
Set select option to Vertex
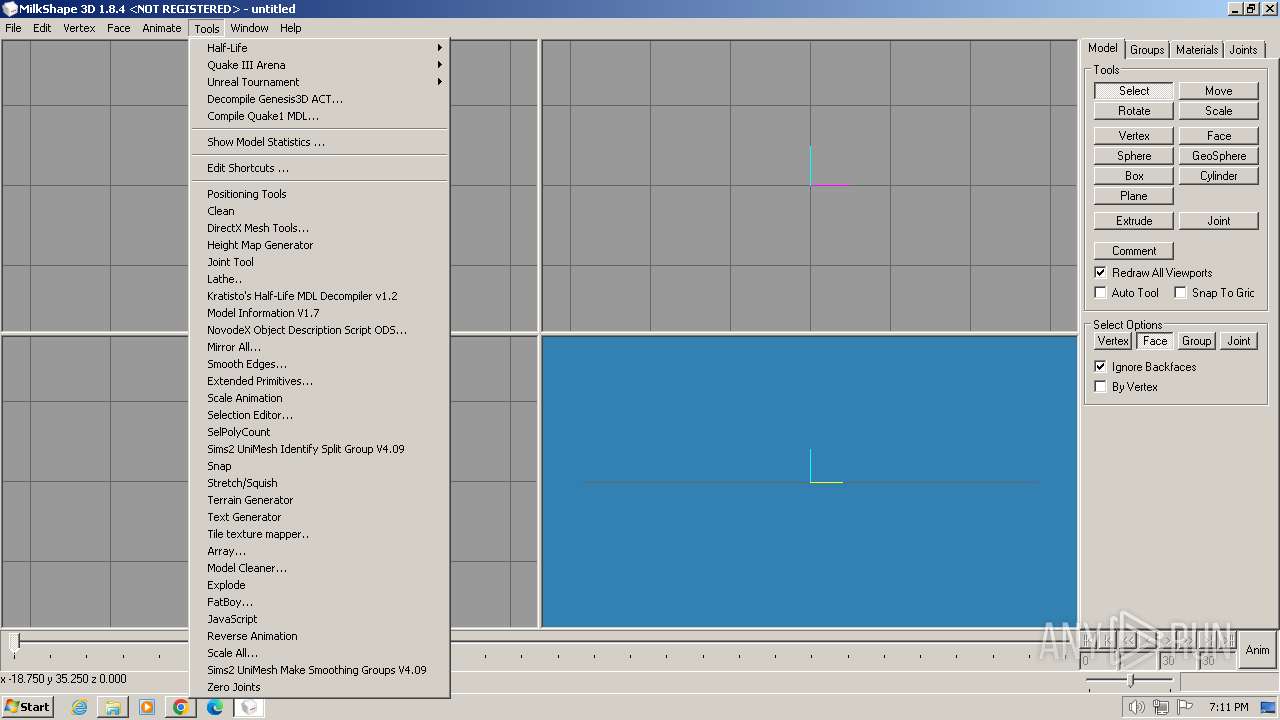(1113, 341)
